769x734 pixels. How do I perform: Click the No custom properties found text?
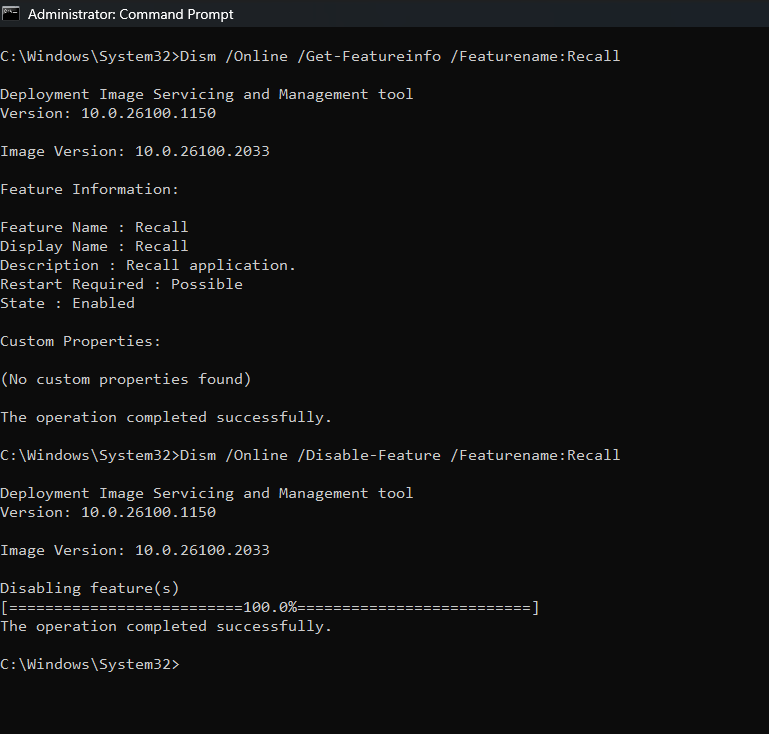(x=125, y=379)
